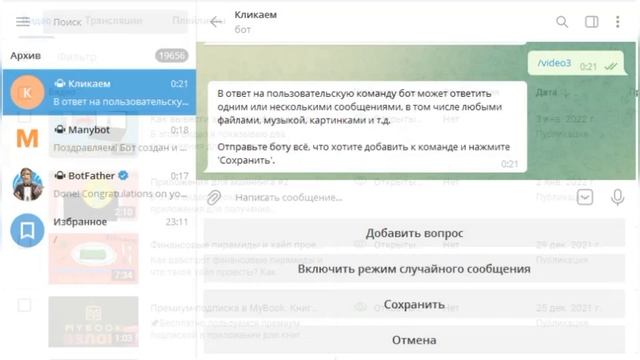Viewport: 640px width, 360px height.
Task: Open the hamburger main menu
Action: click(x=23, y=22)
